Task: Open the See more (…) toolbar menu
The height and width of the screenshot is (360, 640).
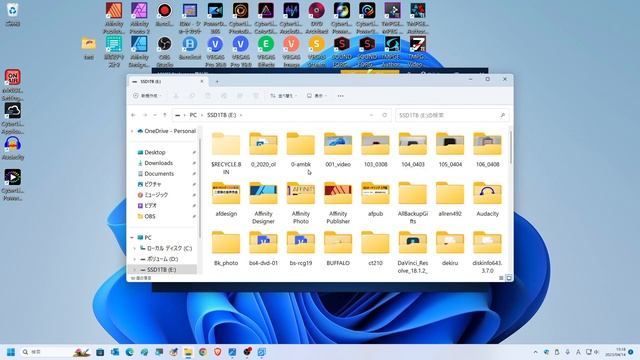Action: coord(340,96)
